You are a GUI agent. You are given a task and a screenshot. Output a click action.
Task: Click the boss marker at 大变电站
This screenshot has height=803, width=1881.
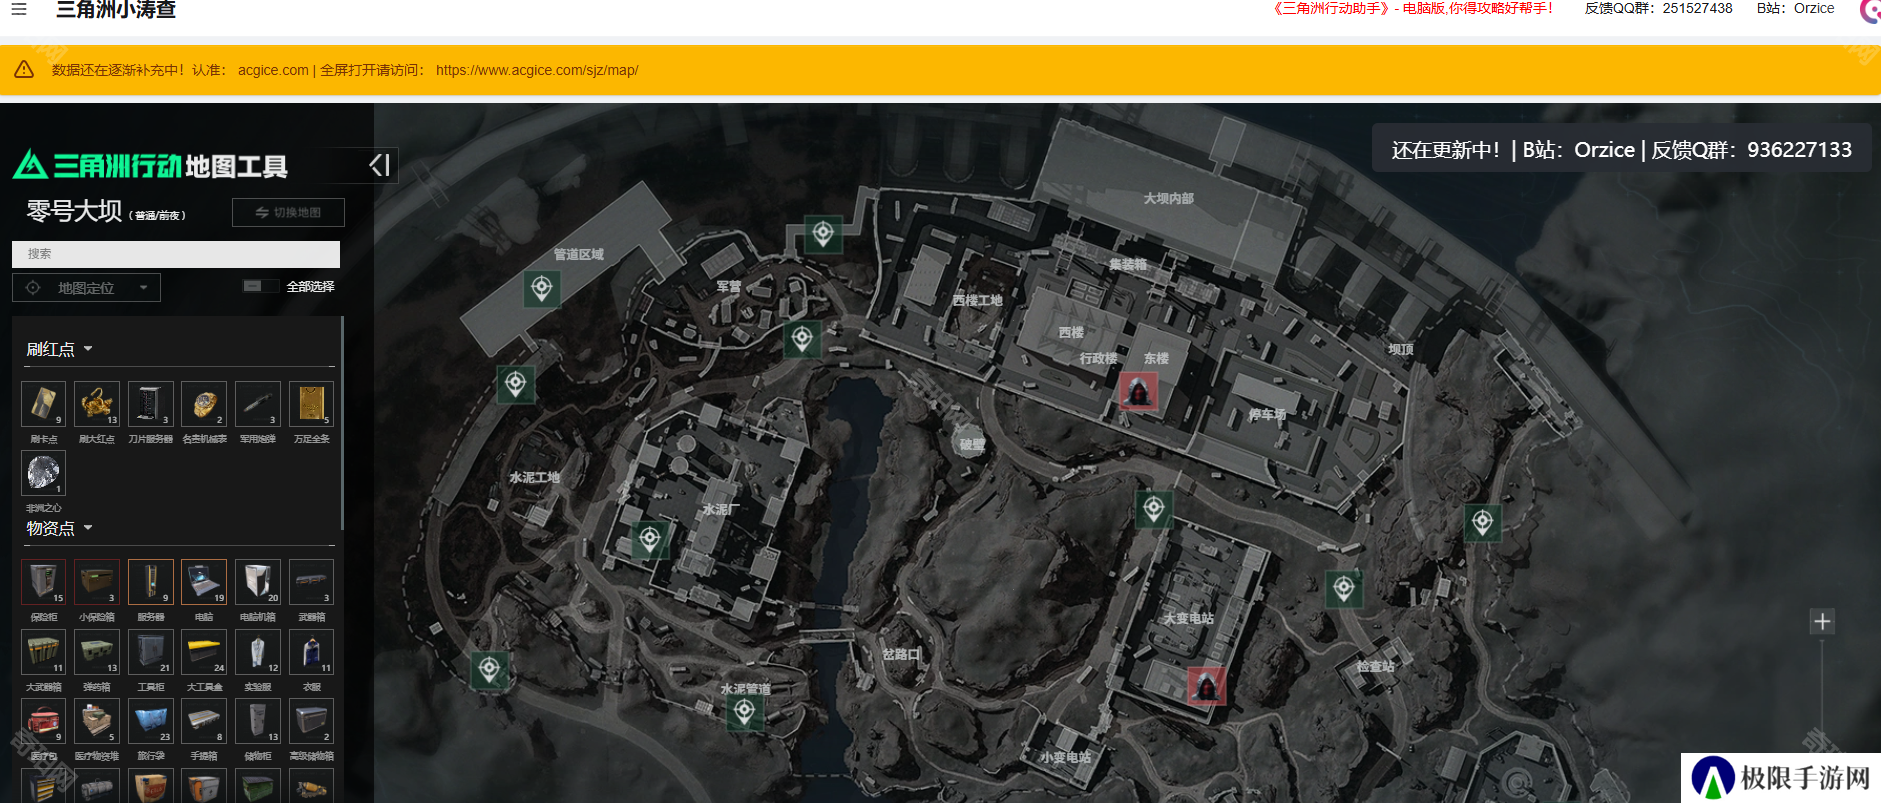pos(1206,687)
